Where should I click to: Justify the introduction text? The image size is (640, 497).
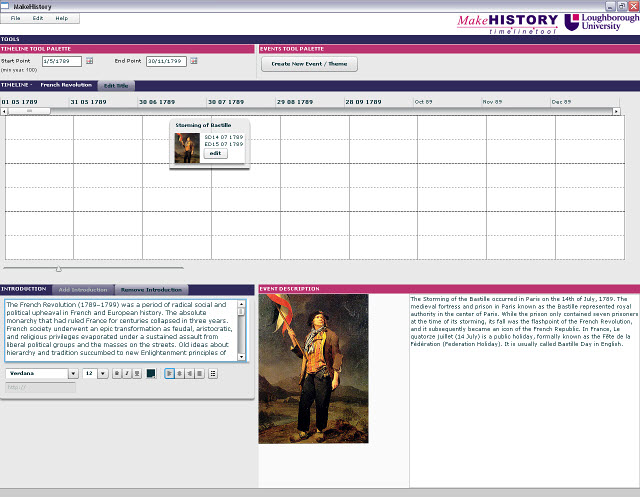click(x=200, y=373)
